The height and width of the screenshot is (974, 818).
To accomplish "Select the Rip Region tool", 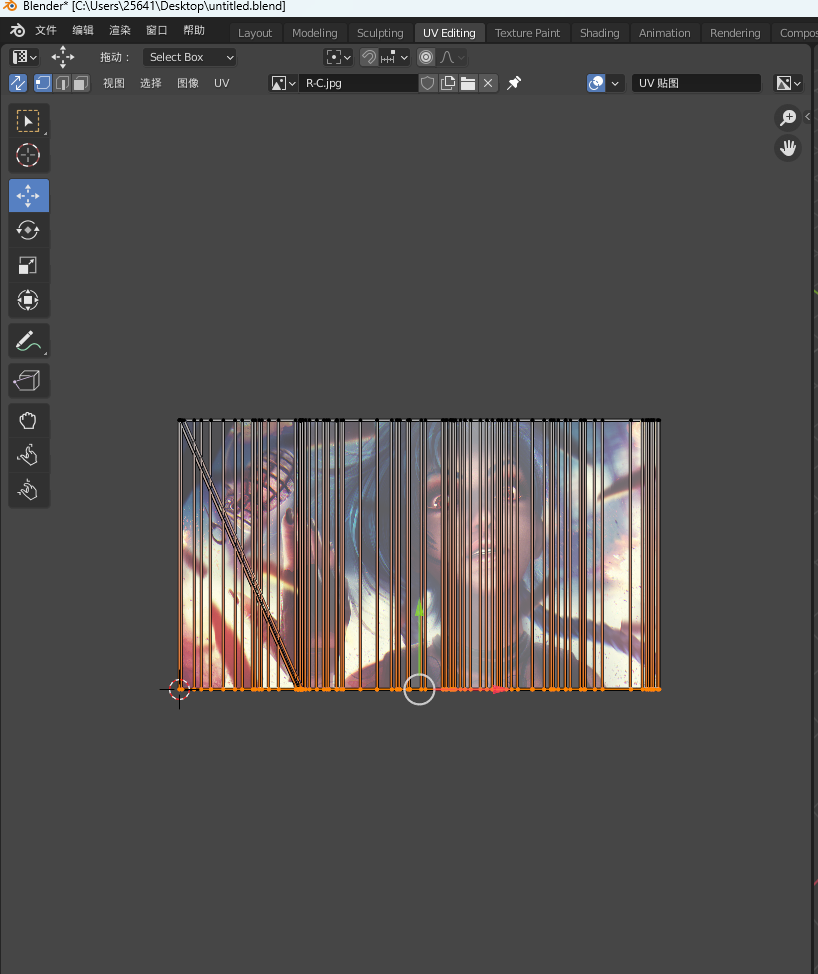I will click(x=29, y=381).
